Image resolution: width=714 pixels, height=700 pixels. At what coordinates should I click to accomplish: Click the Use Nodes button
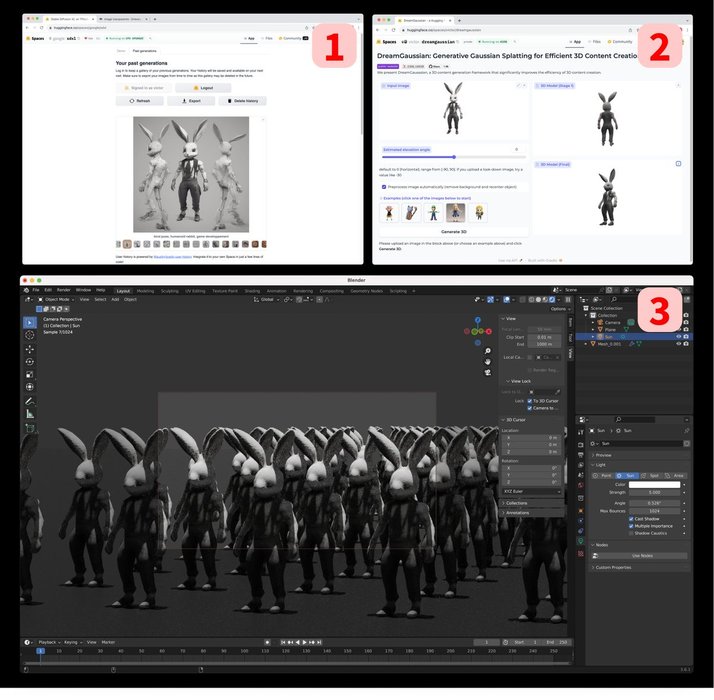pos(642,556)
